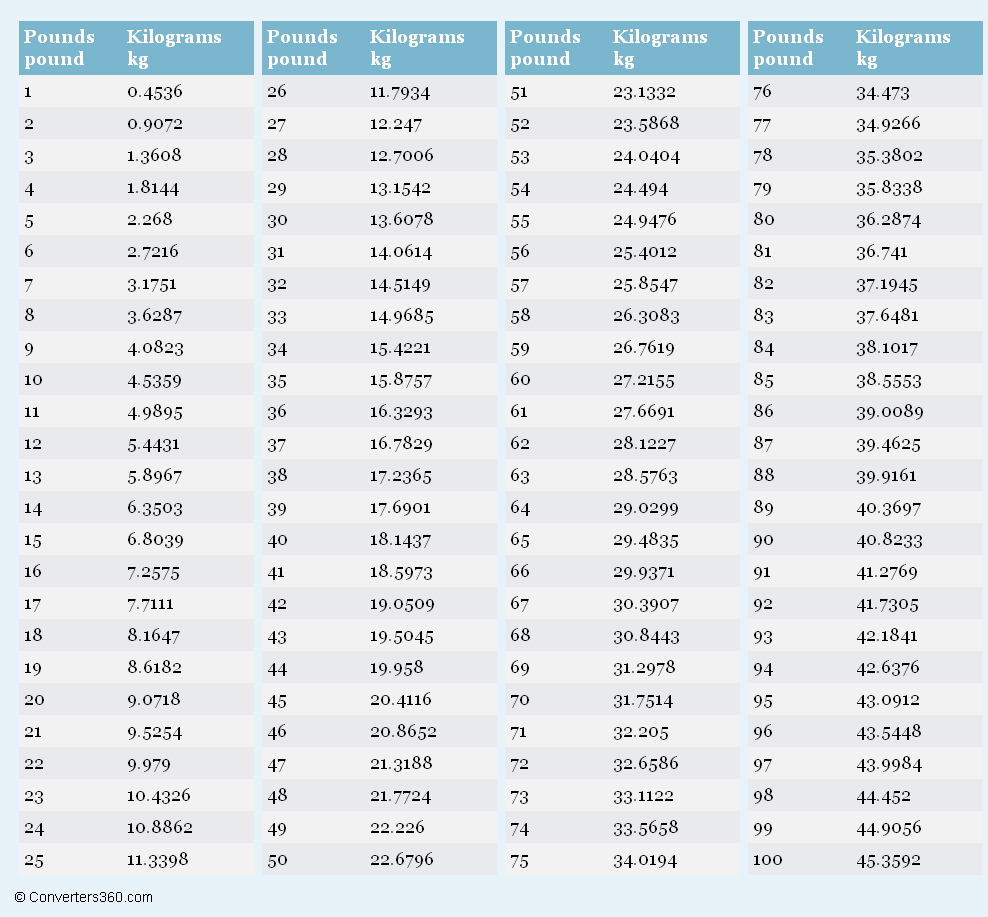Screen dimensions: 988x917
Task: Click the fourth table's Kilograms header
Action: [x=903, y=48]
